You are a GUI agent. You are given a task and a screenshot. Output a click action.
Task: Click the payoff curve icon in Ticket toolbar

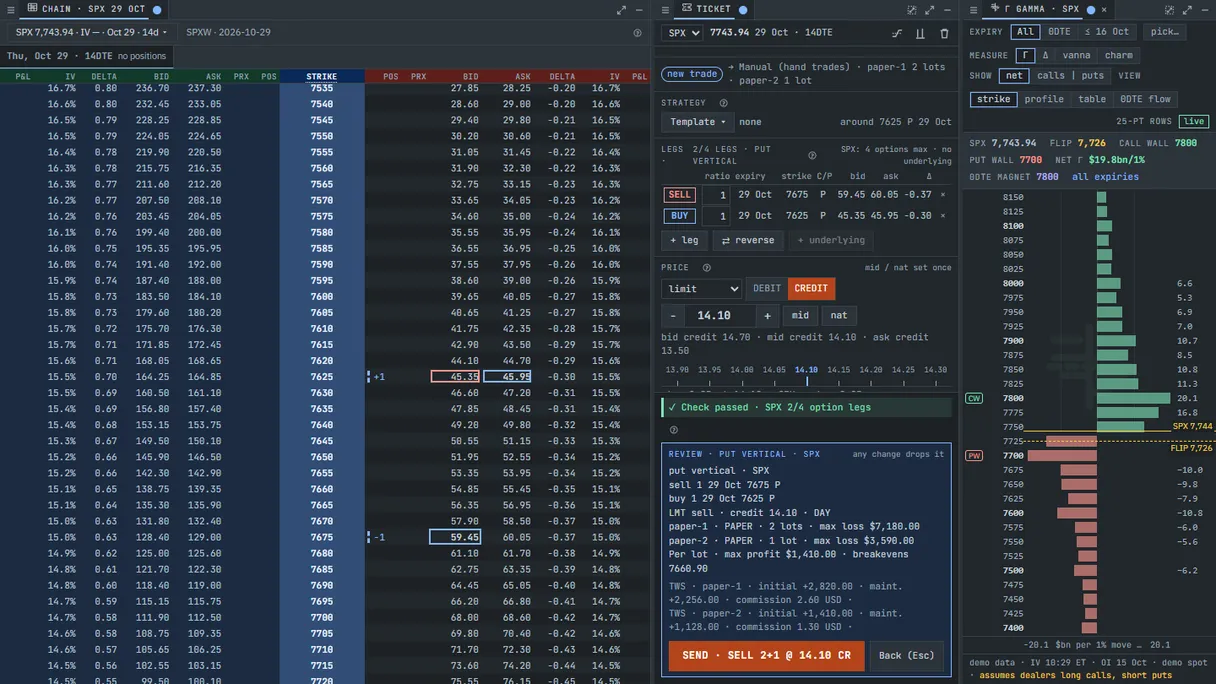tap(897, 33)
